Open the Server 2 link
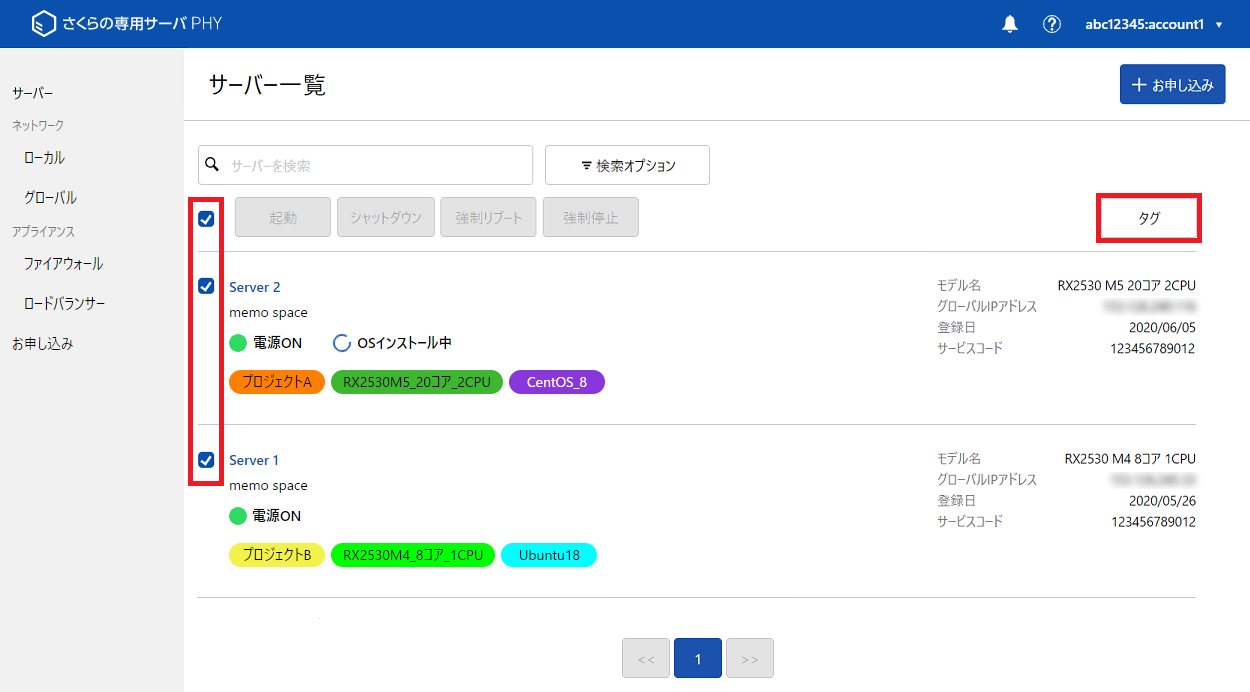This screenshot has width=1250, height=692. click(254, 287)
